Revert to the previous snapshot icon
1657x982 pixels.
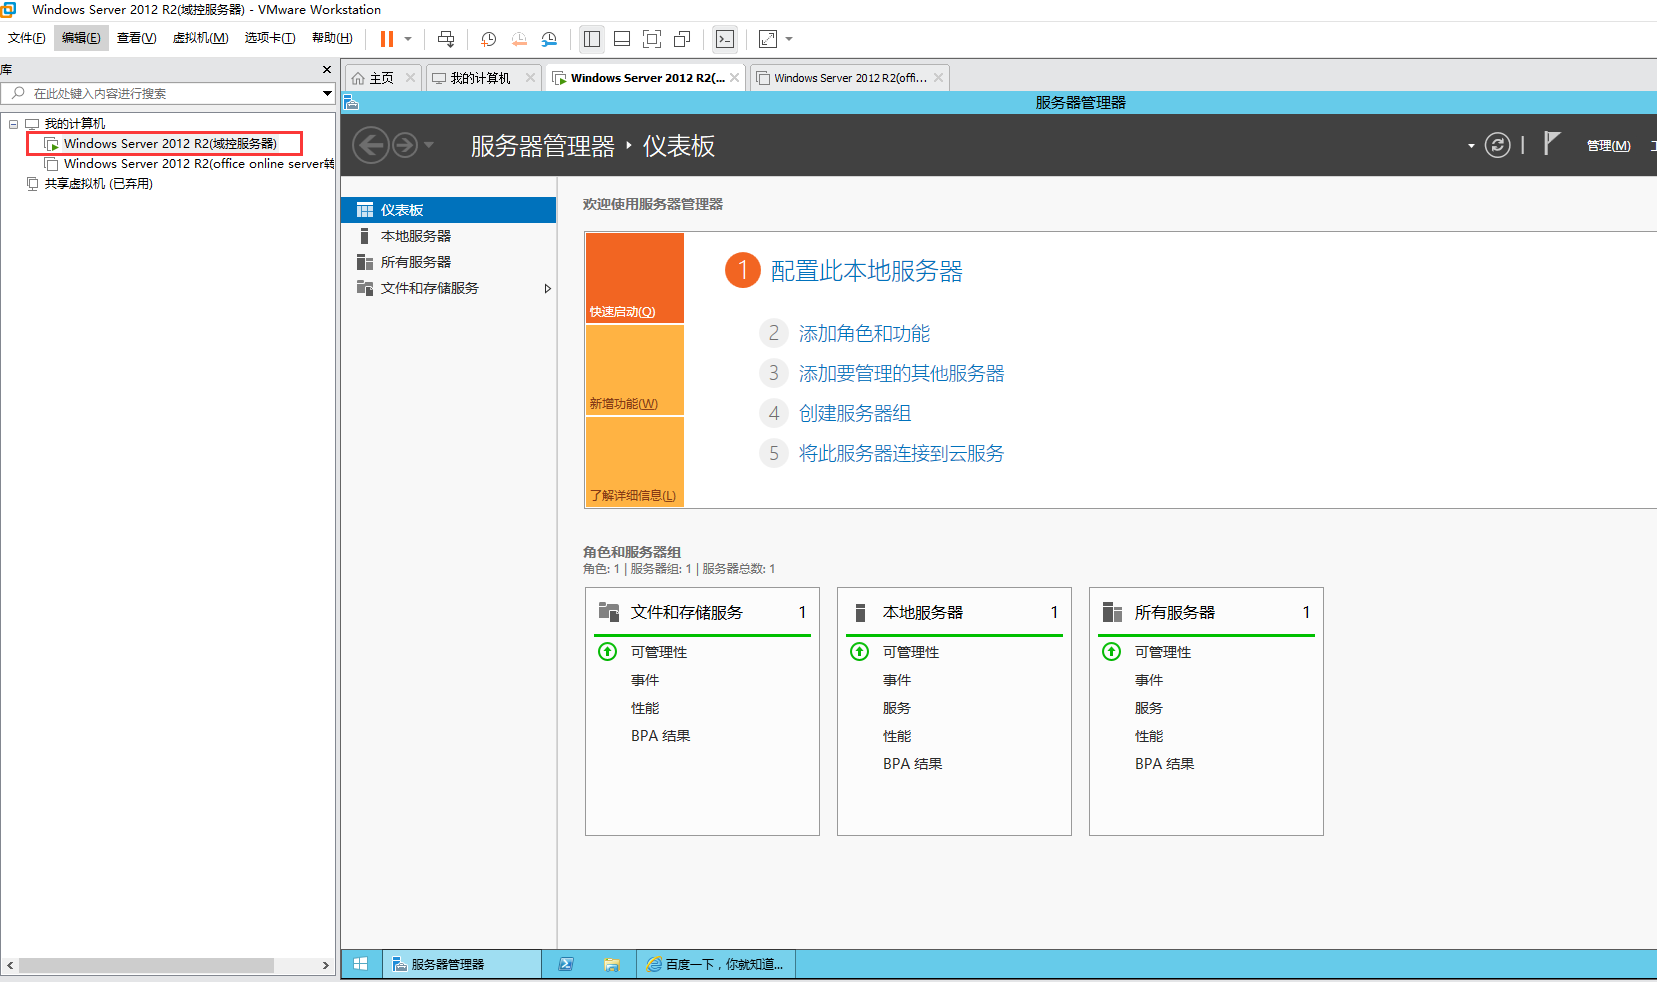click(519, 39)
